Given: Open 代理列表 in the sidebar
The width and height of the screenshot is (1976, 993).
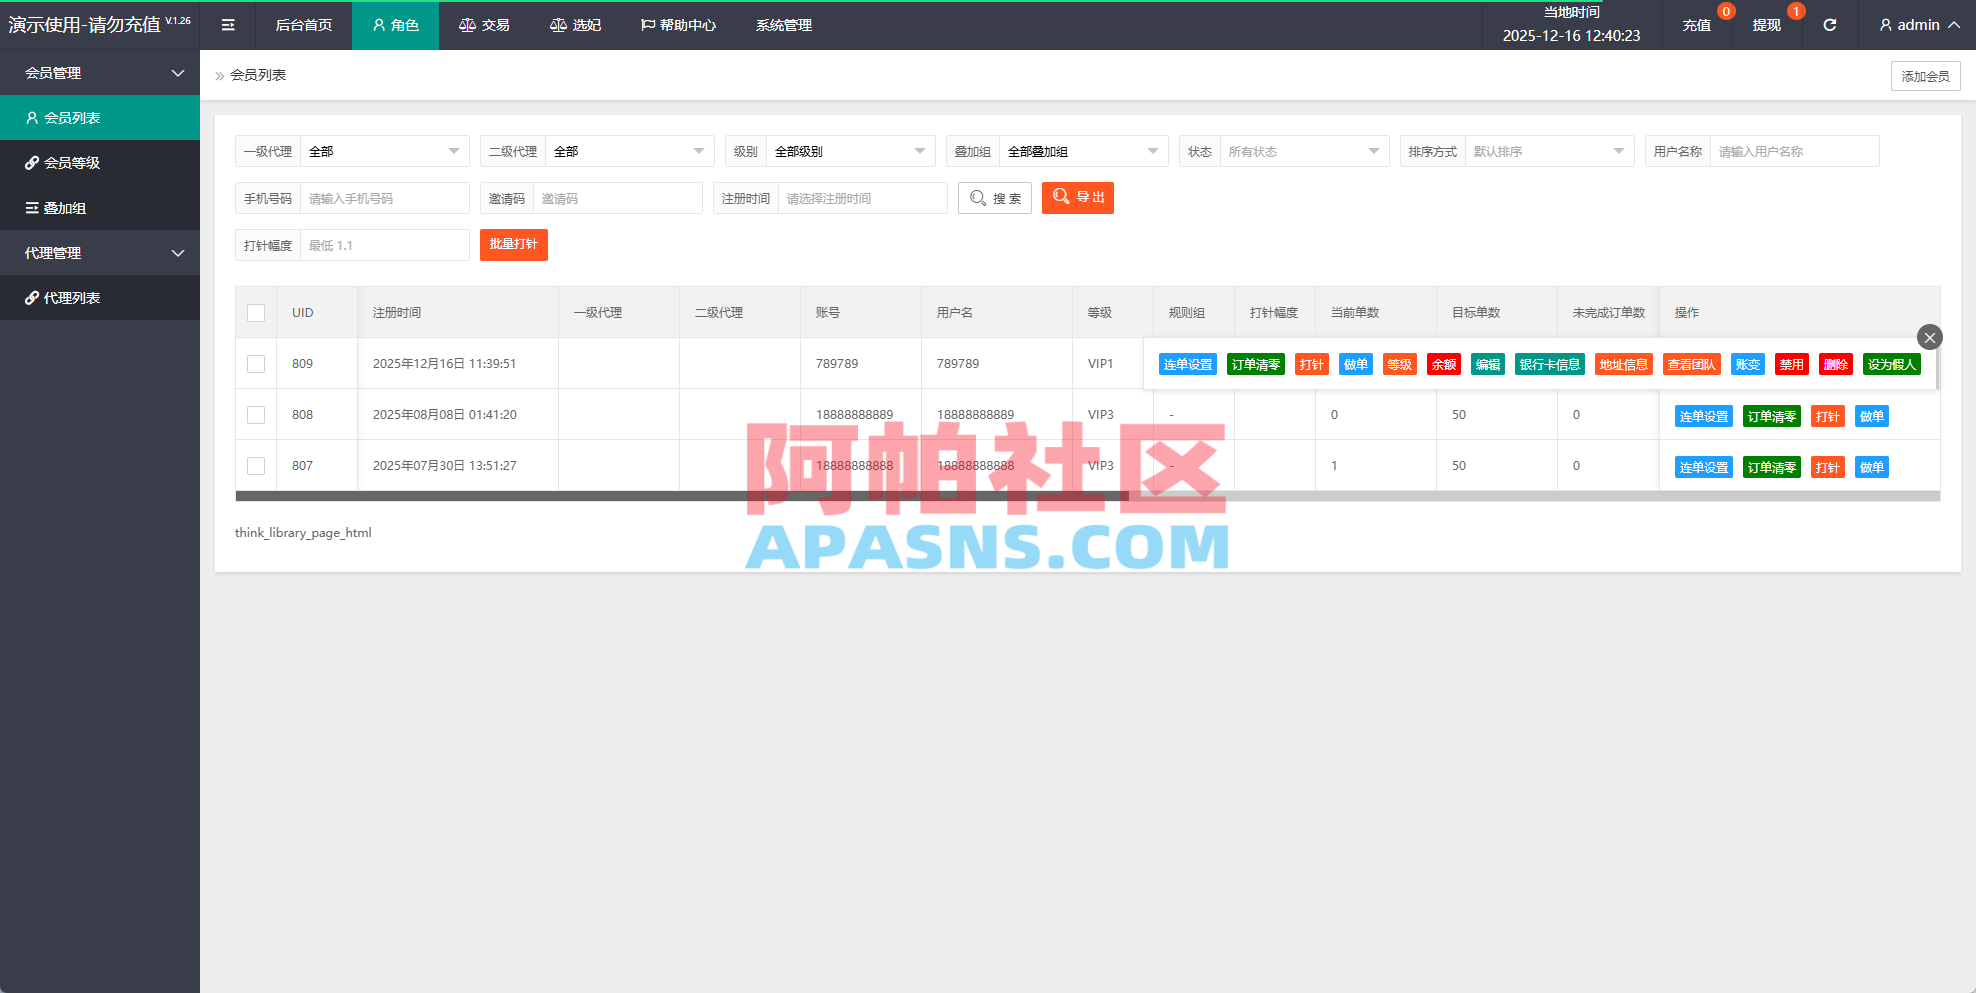Looking at the screenshot, I should [100, 297].
